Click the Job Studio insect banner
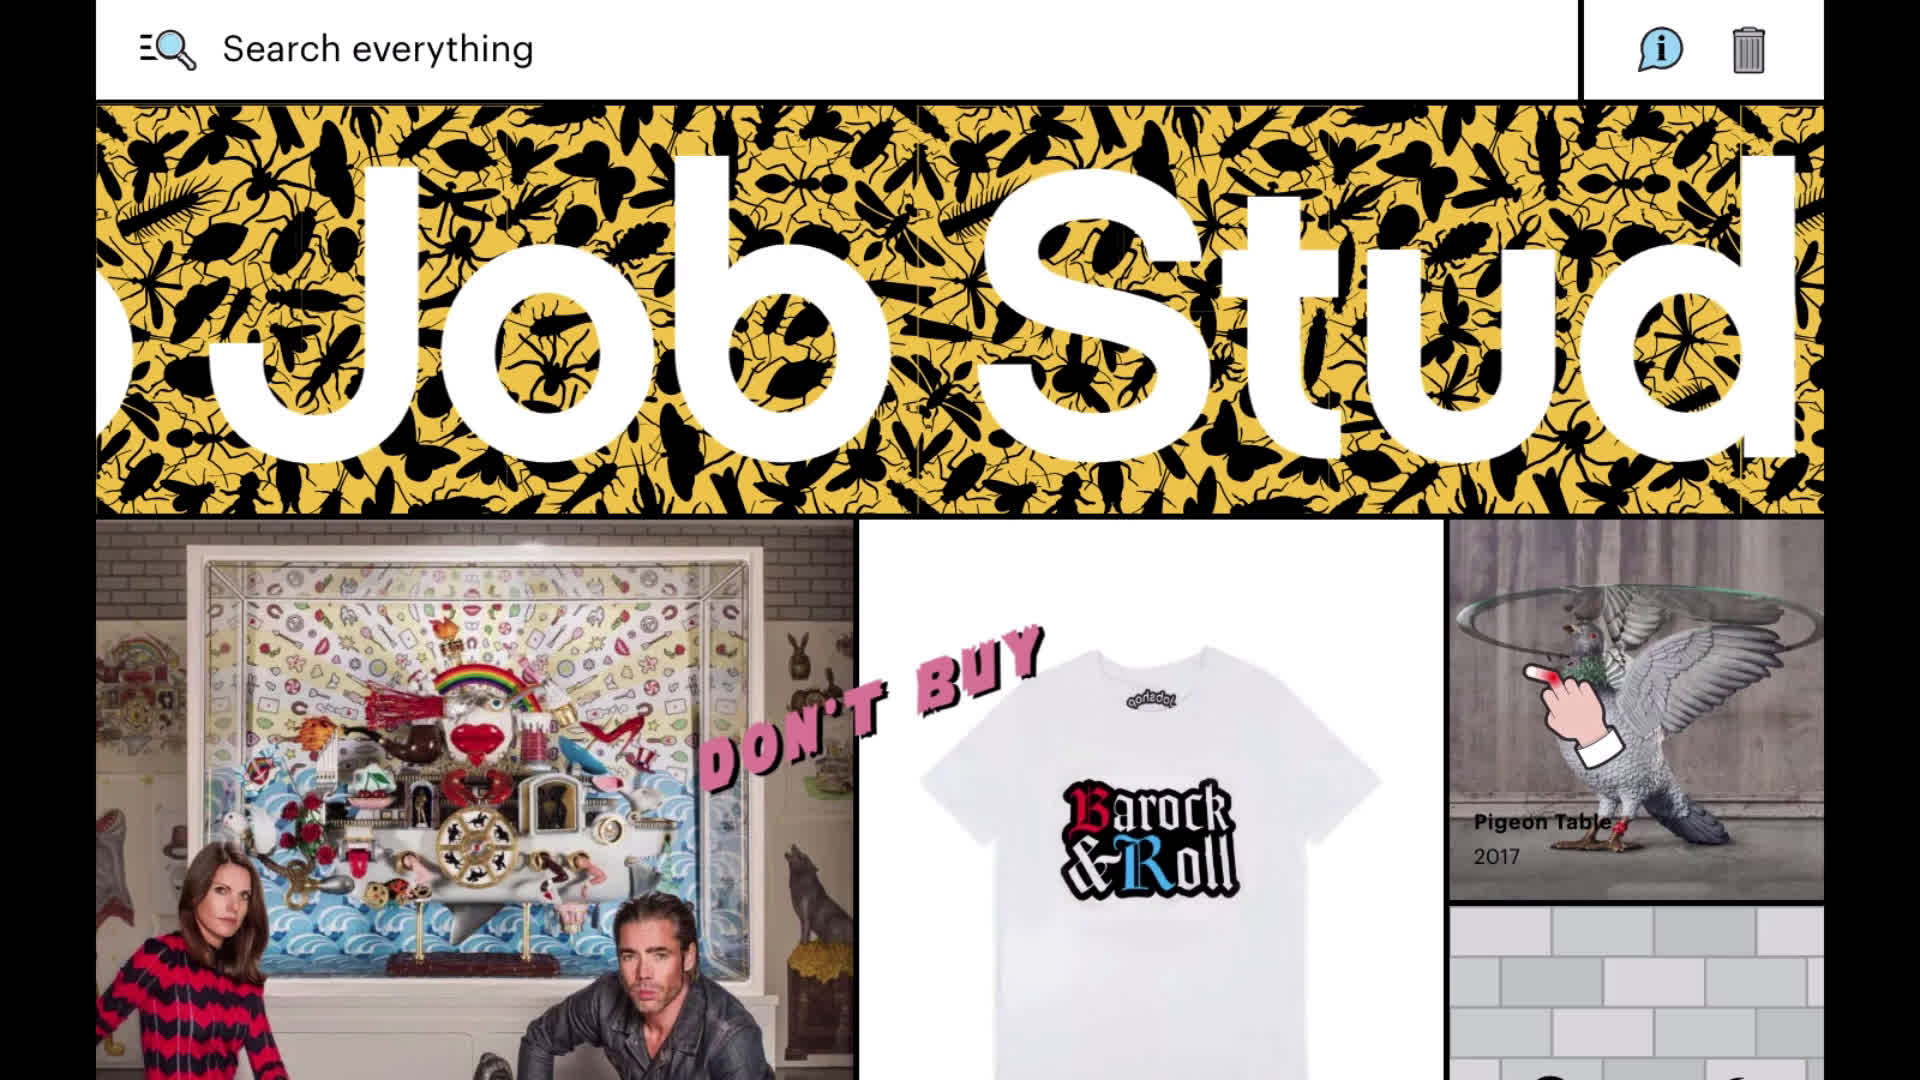Viewport: 1920px width, 1080px height. (960, 310)
